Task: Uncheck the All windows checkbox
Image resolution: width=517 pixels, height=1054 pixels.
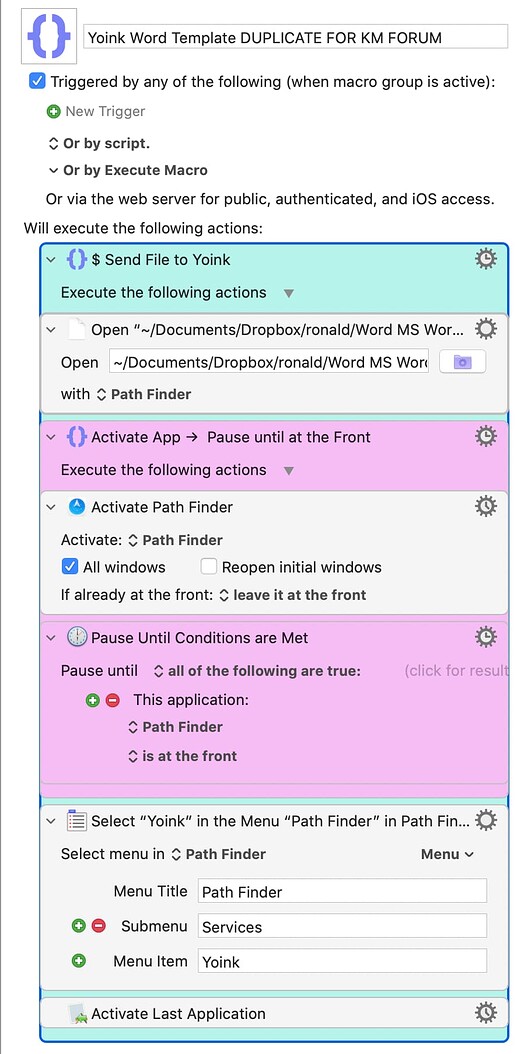Action: [x=69, y=567]
